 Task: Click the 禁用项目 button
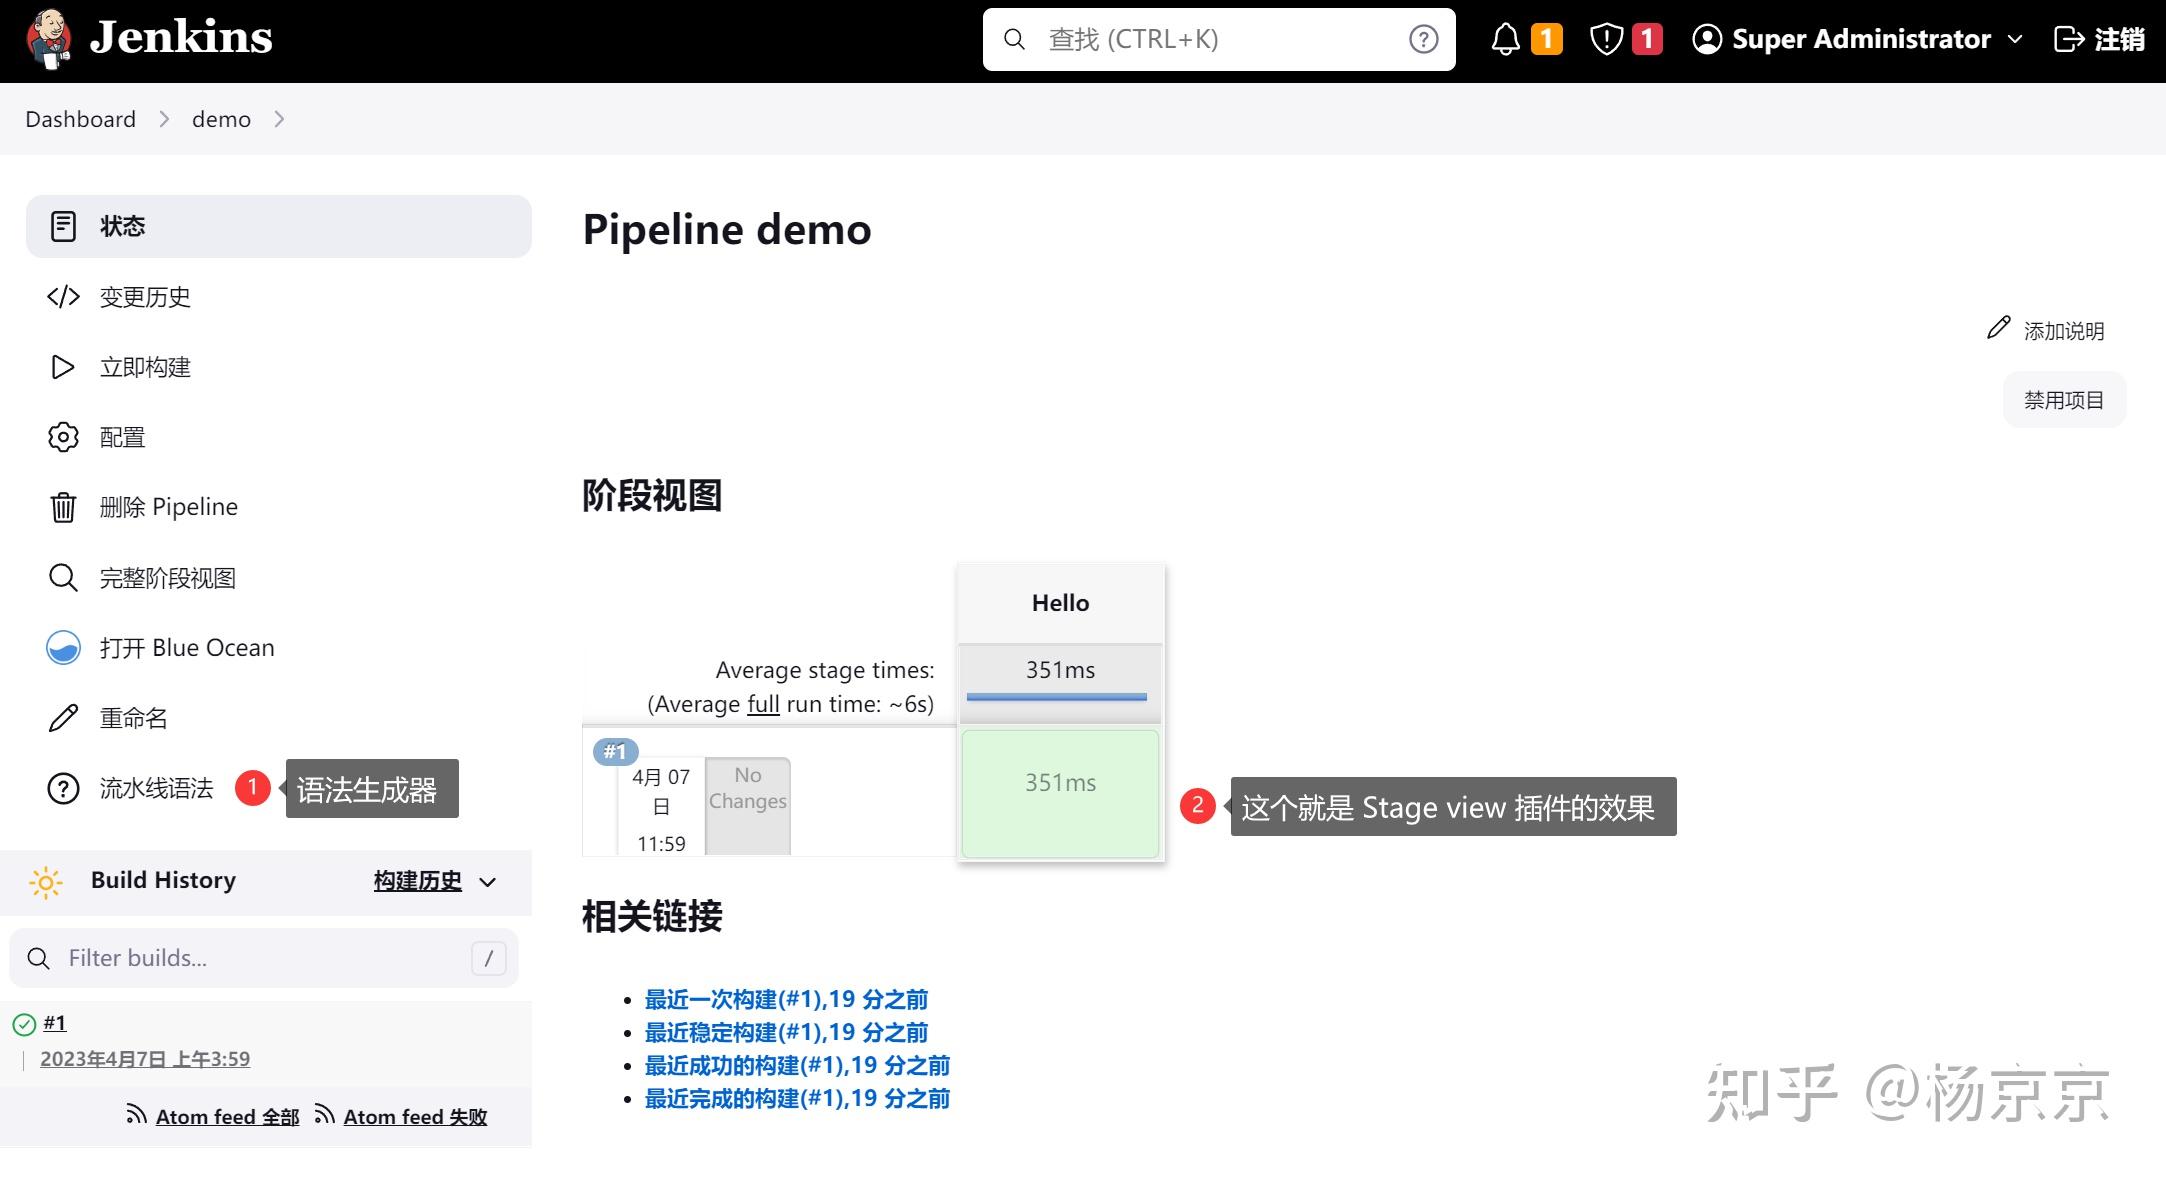(2063, 399)
